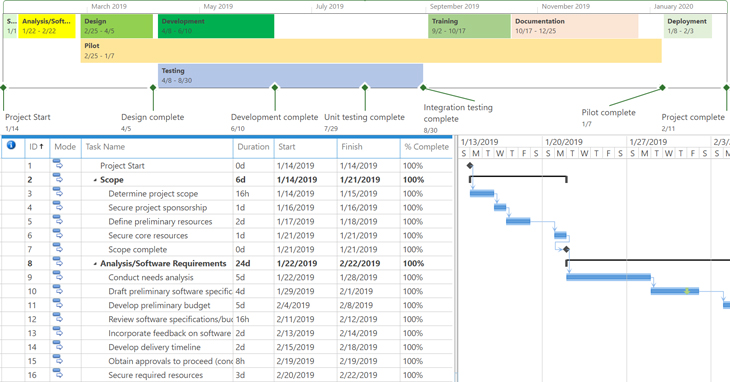Viewport: 730px width, 382px height.
Task: Click the task mode icon for Project Start row
Action: tap(58, 164)
